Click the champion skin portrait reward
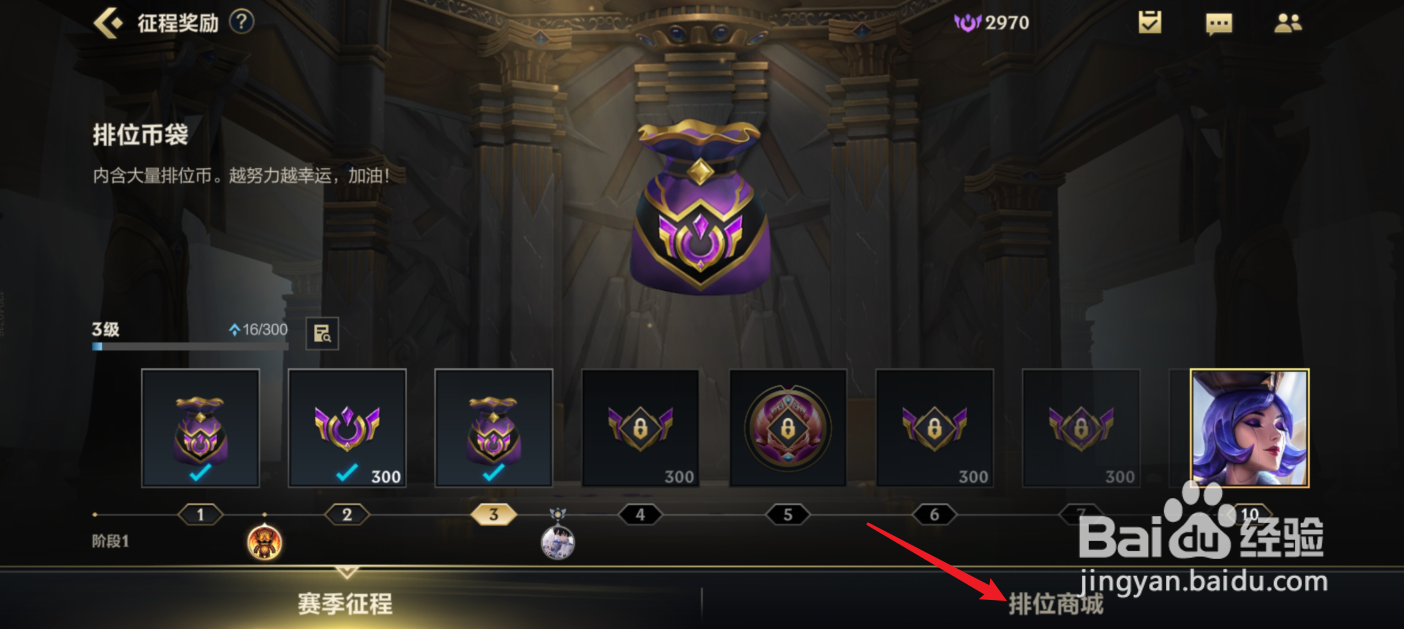 [x=1250, y=428]
